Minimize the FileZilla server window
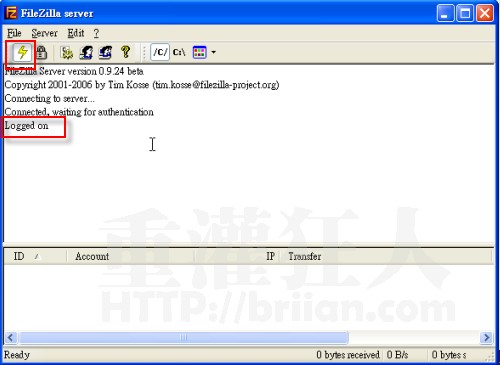 (445, 14)
